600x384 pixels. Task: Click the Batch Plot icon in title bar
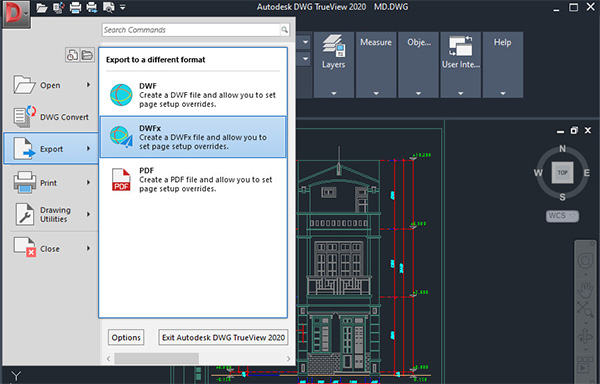(x=92, y=8)
